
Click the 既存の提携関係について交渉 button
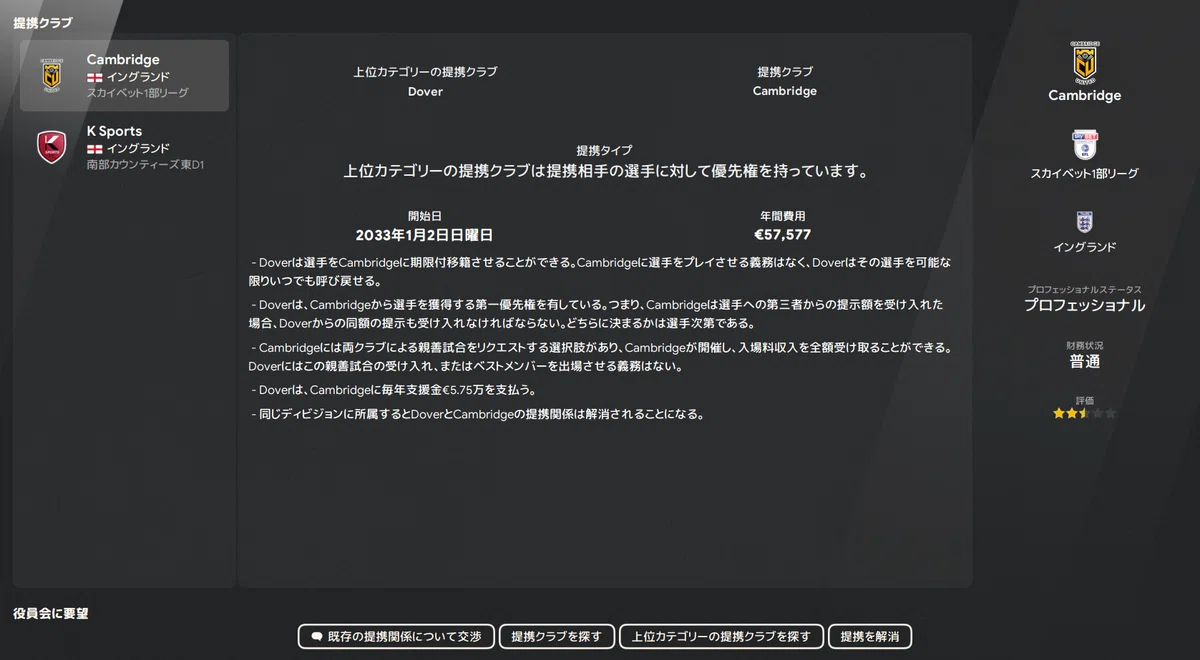click(x=396, y=637)
